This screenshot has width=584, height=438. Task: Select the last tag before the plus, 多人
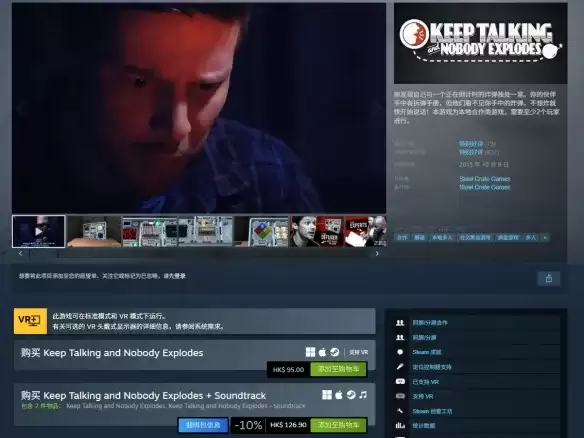point(530,237)
